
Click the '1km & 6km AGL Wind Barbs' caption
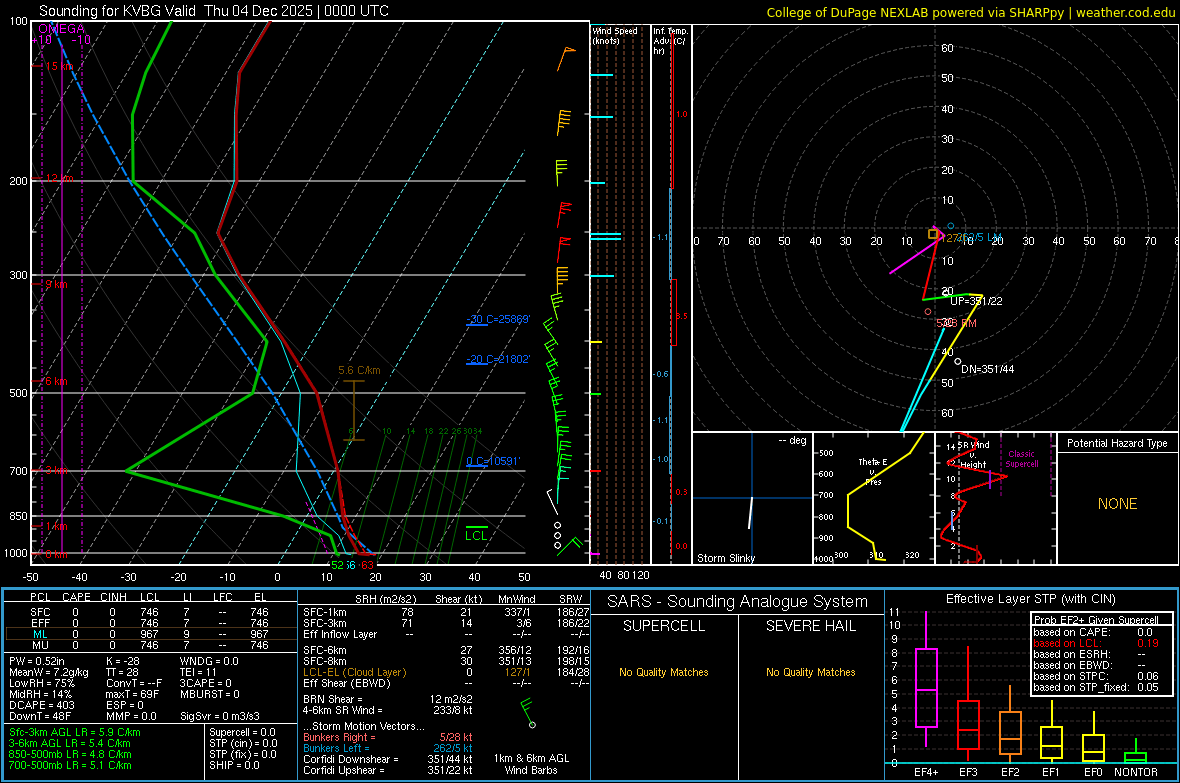tap(531, 764)
